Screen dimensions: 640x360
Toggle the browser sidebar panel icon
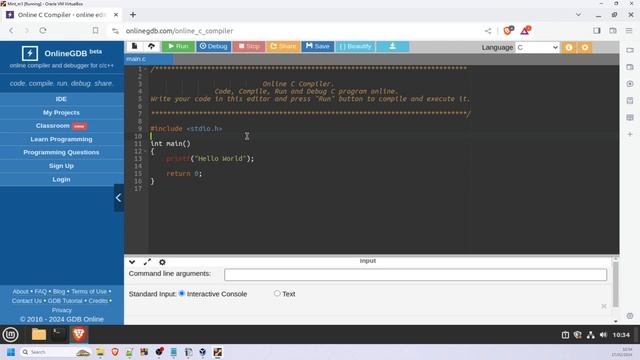[597, 31]
